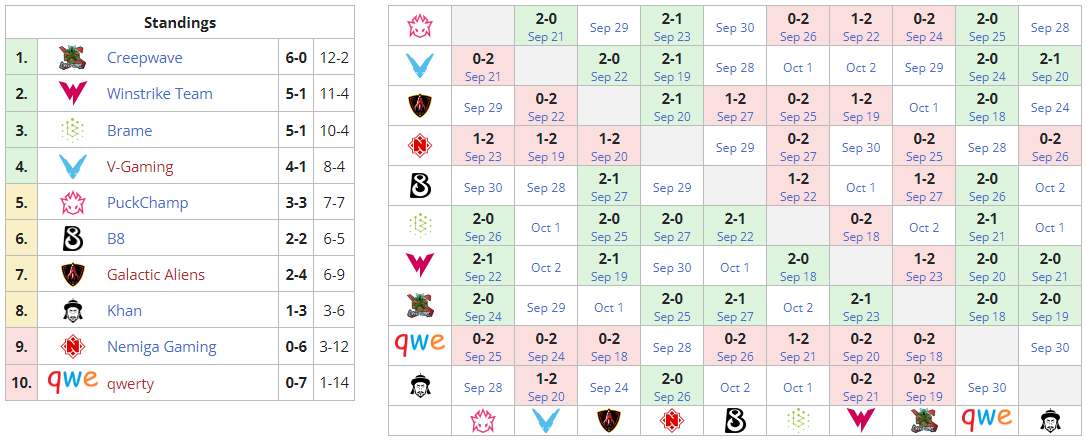Open the Creepwave team name link
The height and width of the screenshot is (444, 1087).
point(145,58)
